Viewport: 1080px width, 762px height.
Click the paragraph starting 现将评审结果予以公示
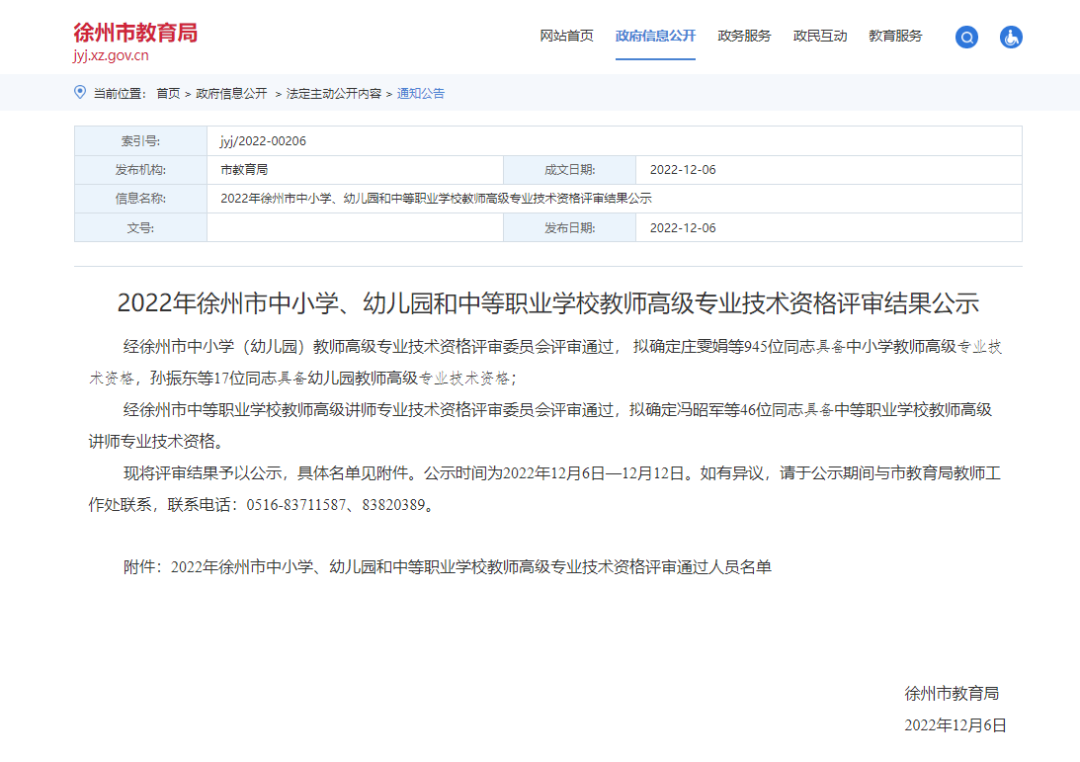coord(544,489)
